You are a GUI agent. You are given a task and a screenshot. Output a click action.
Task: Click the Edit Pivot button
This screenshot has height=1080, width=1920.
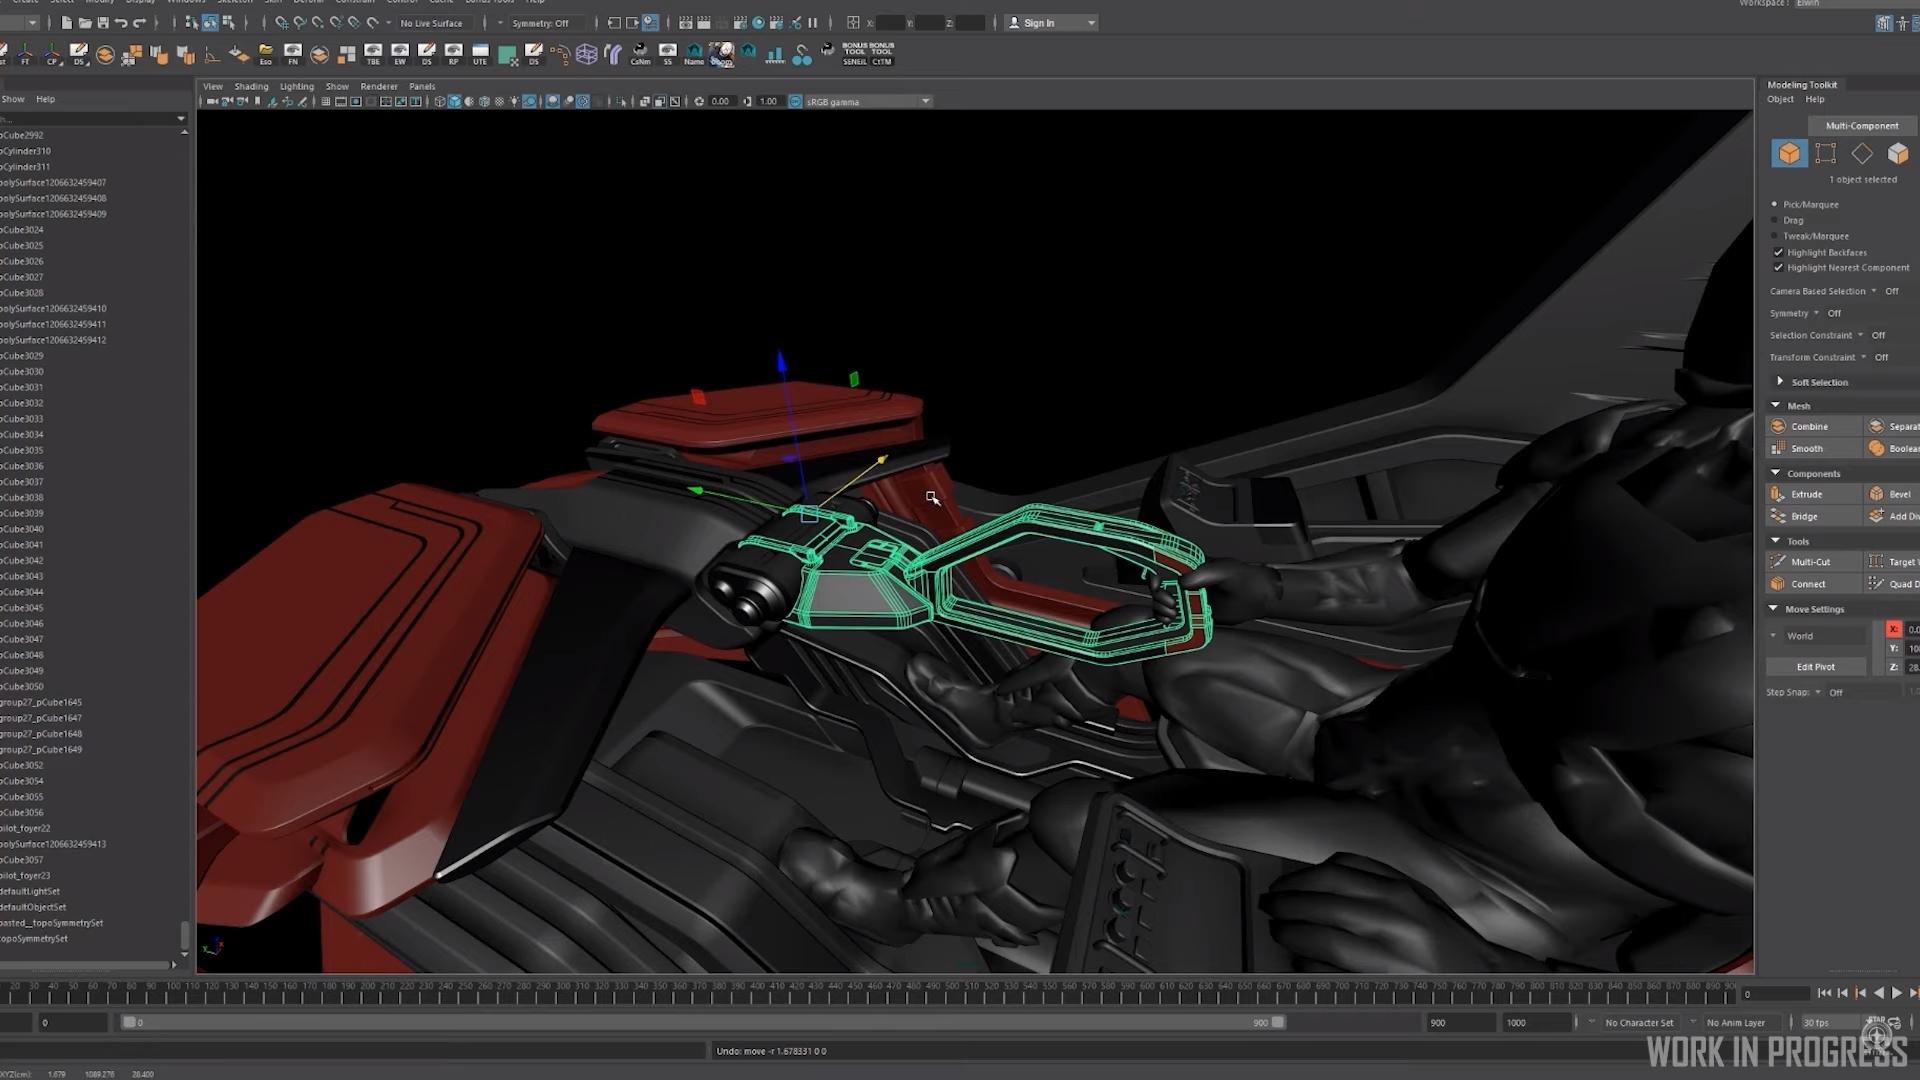[1815, 667]
